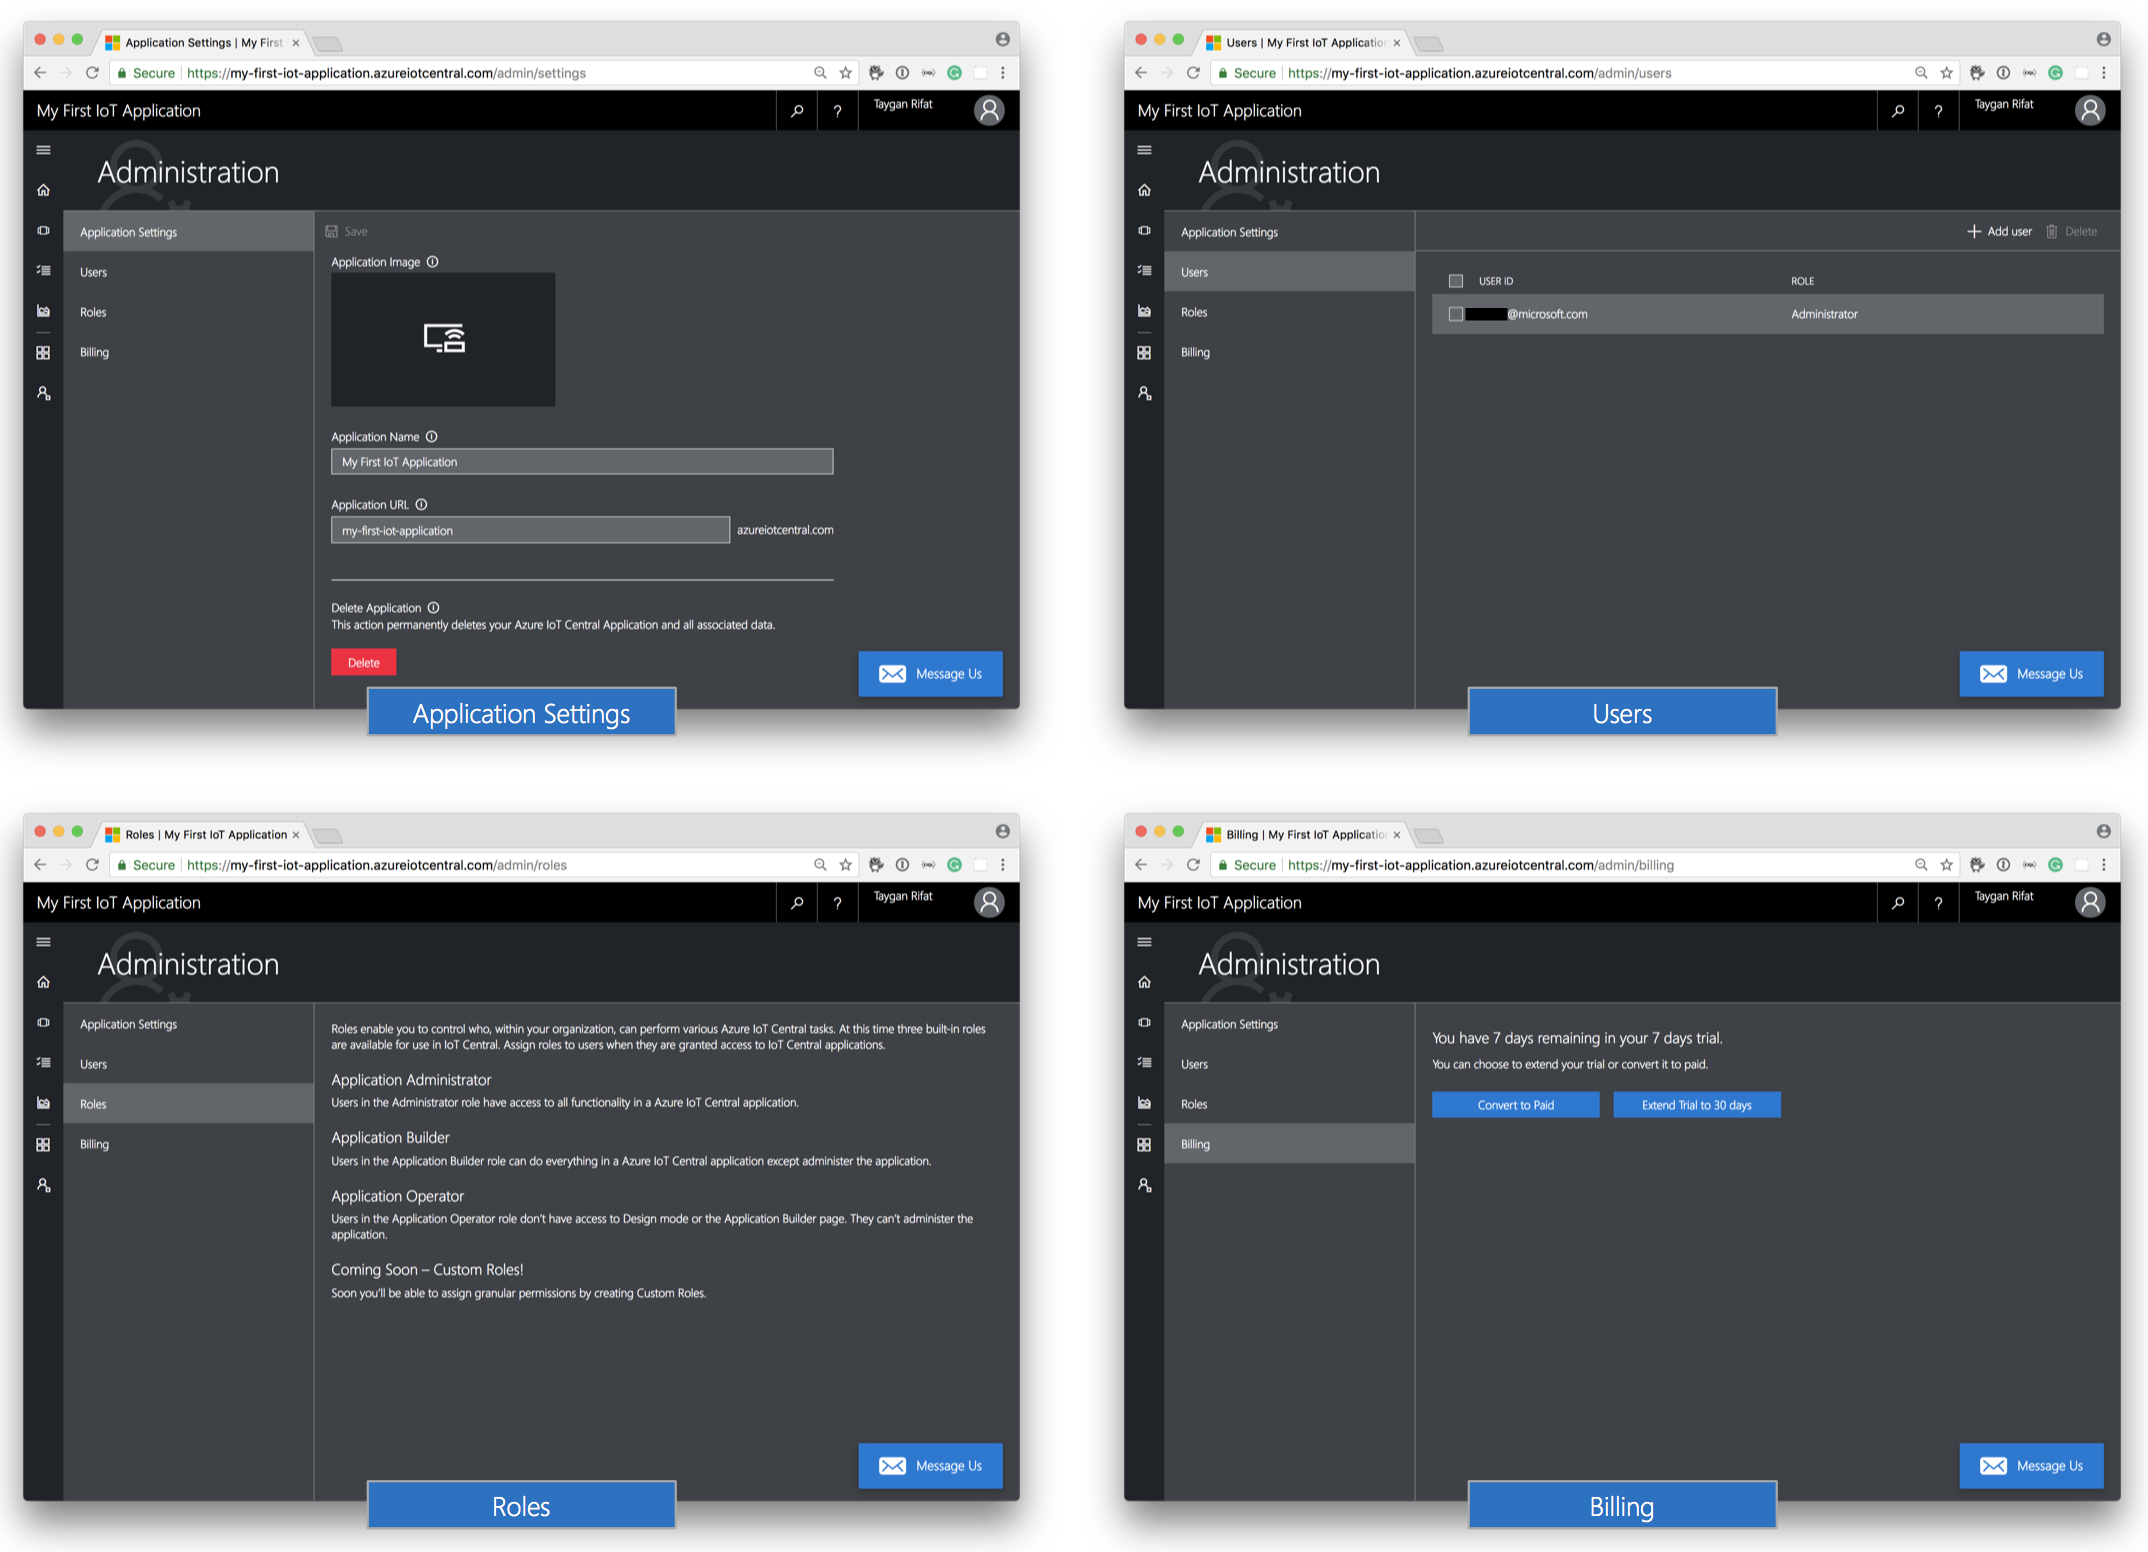Viewport: 2148px width, 1552px height.
Task: Tick checkbox for @microsoft.com user row
Action: click(1456, 314)
